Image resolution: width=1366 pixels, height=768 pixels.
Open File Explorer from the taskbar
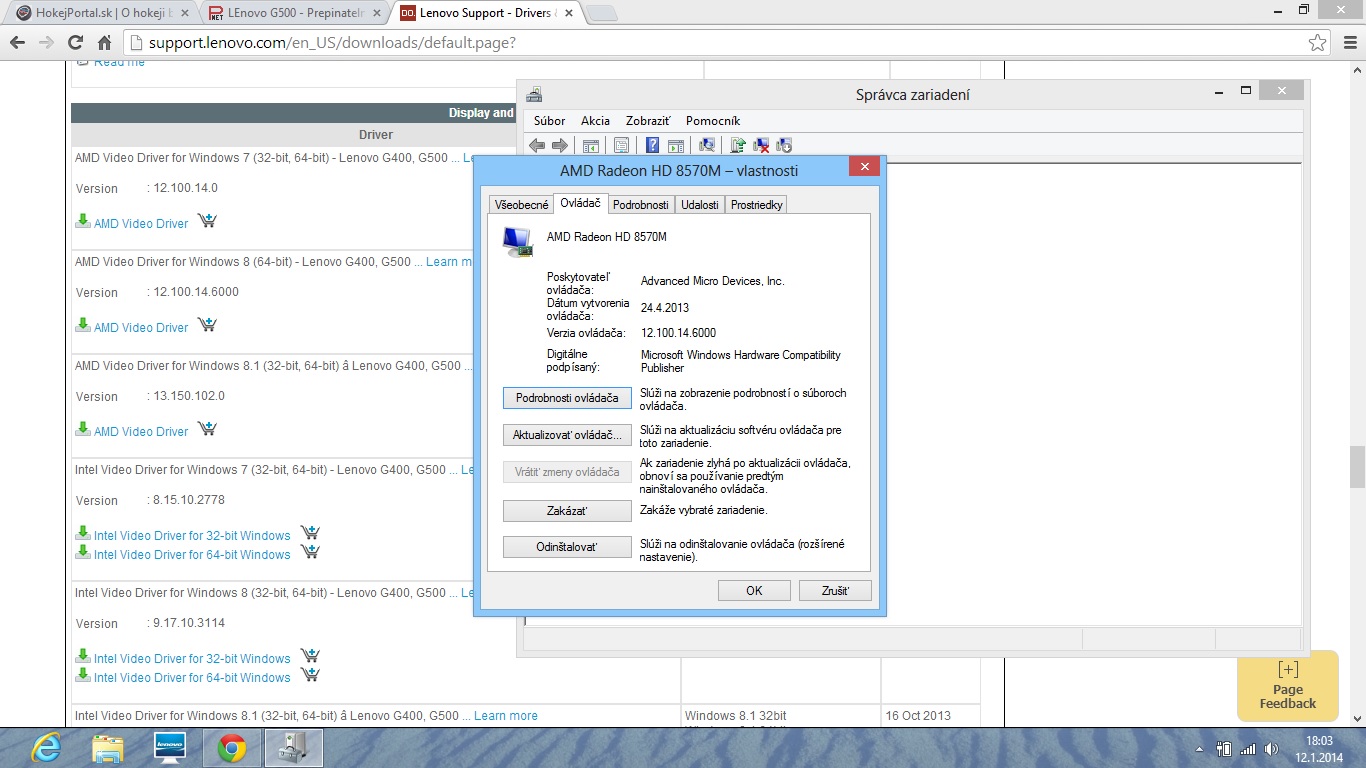pos(108,747)
